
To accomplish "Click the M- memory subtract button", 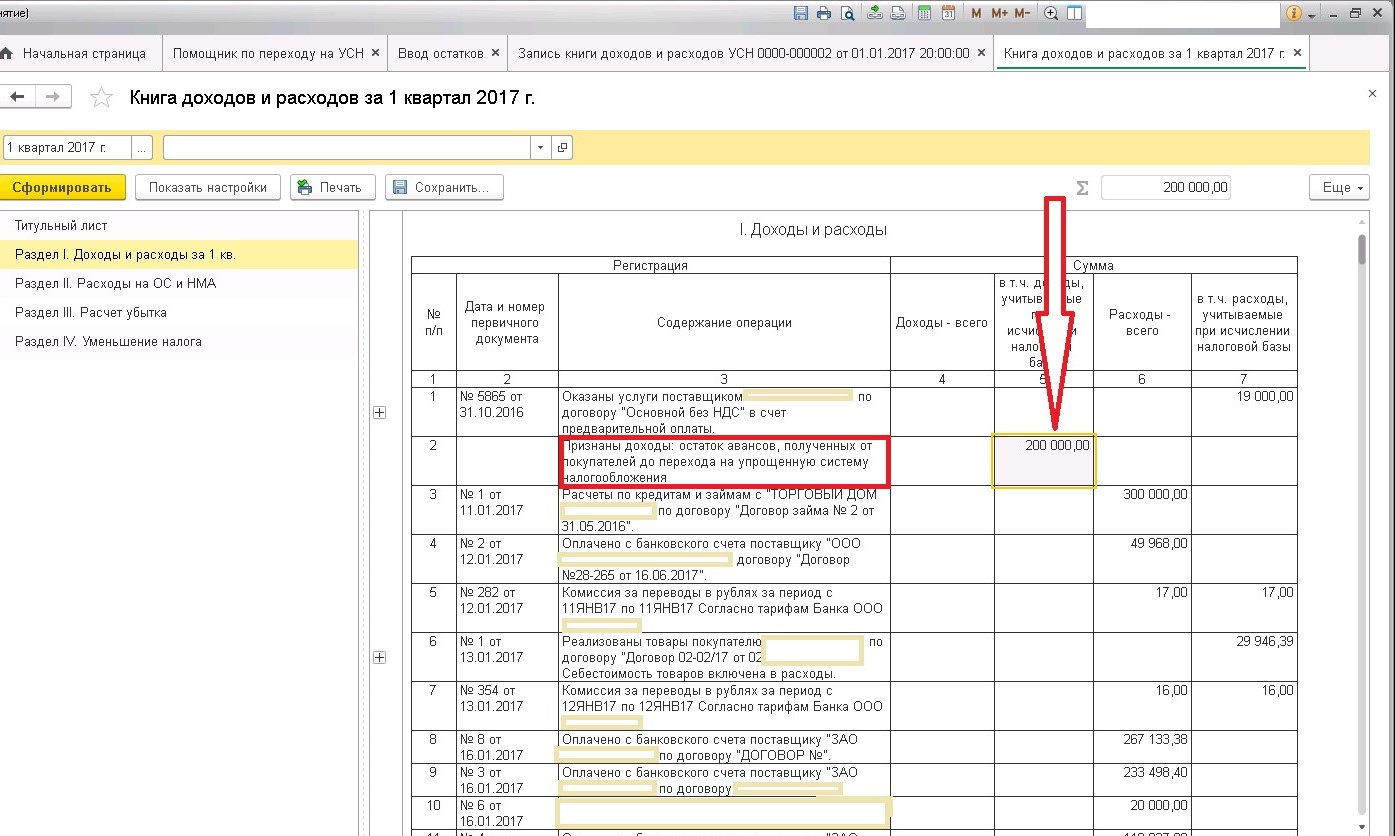I will click(1022, 14).
